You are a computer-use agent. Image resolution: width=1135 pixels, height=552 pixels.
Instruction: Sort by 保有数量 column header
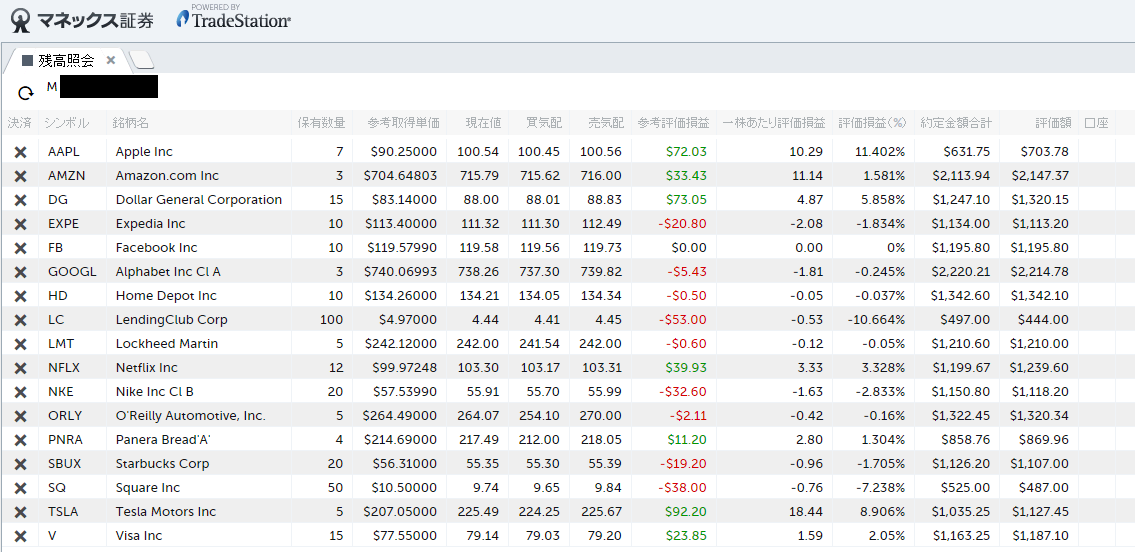coord(321,123)
